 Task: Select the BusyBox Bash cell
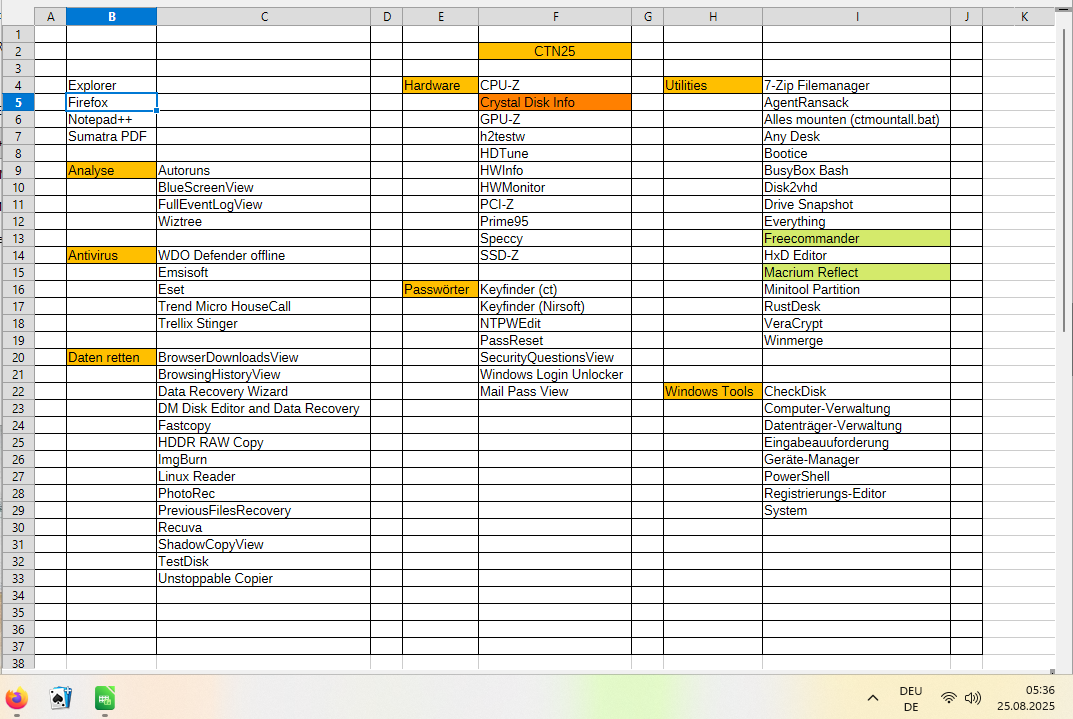[857, 170]
